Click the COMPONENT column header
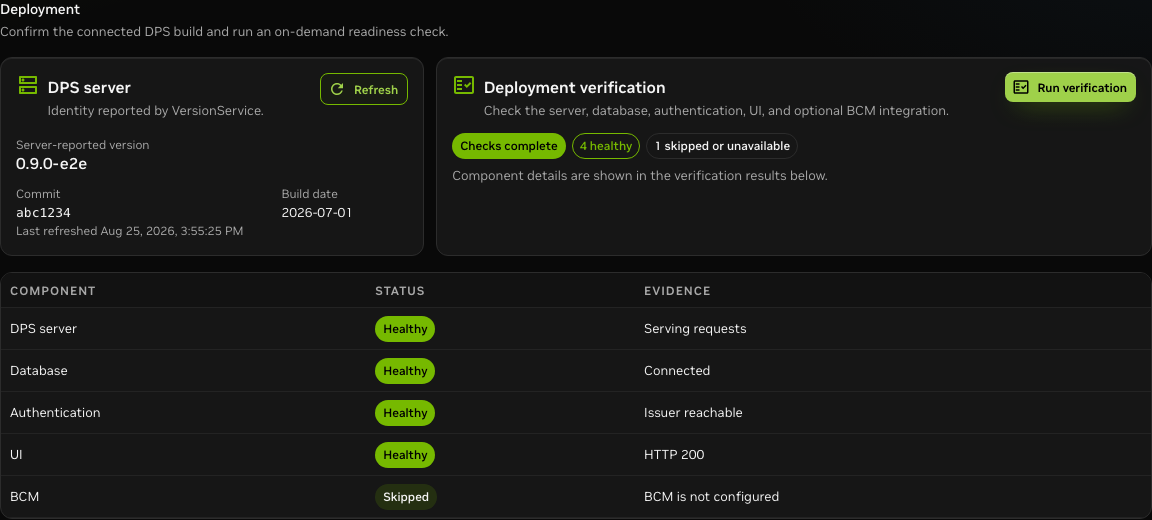Screen dimensions: 1152x520 tap(53, 291)
